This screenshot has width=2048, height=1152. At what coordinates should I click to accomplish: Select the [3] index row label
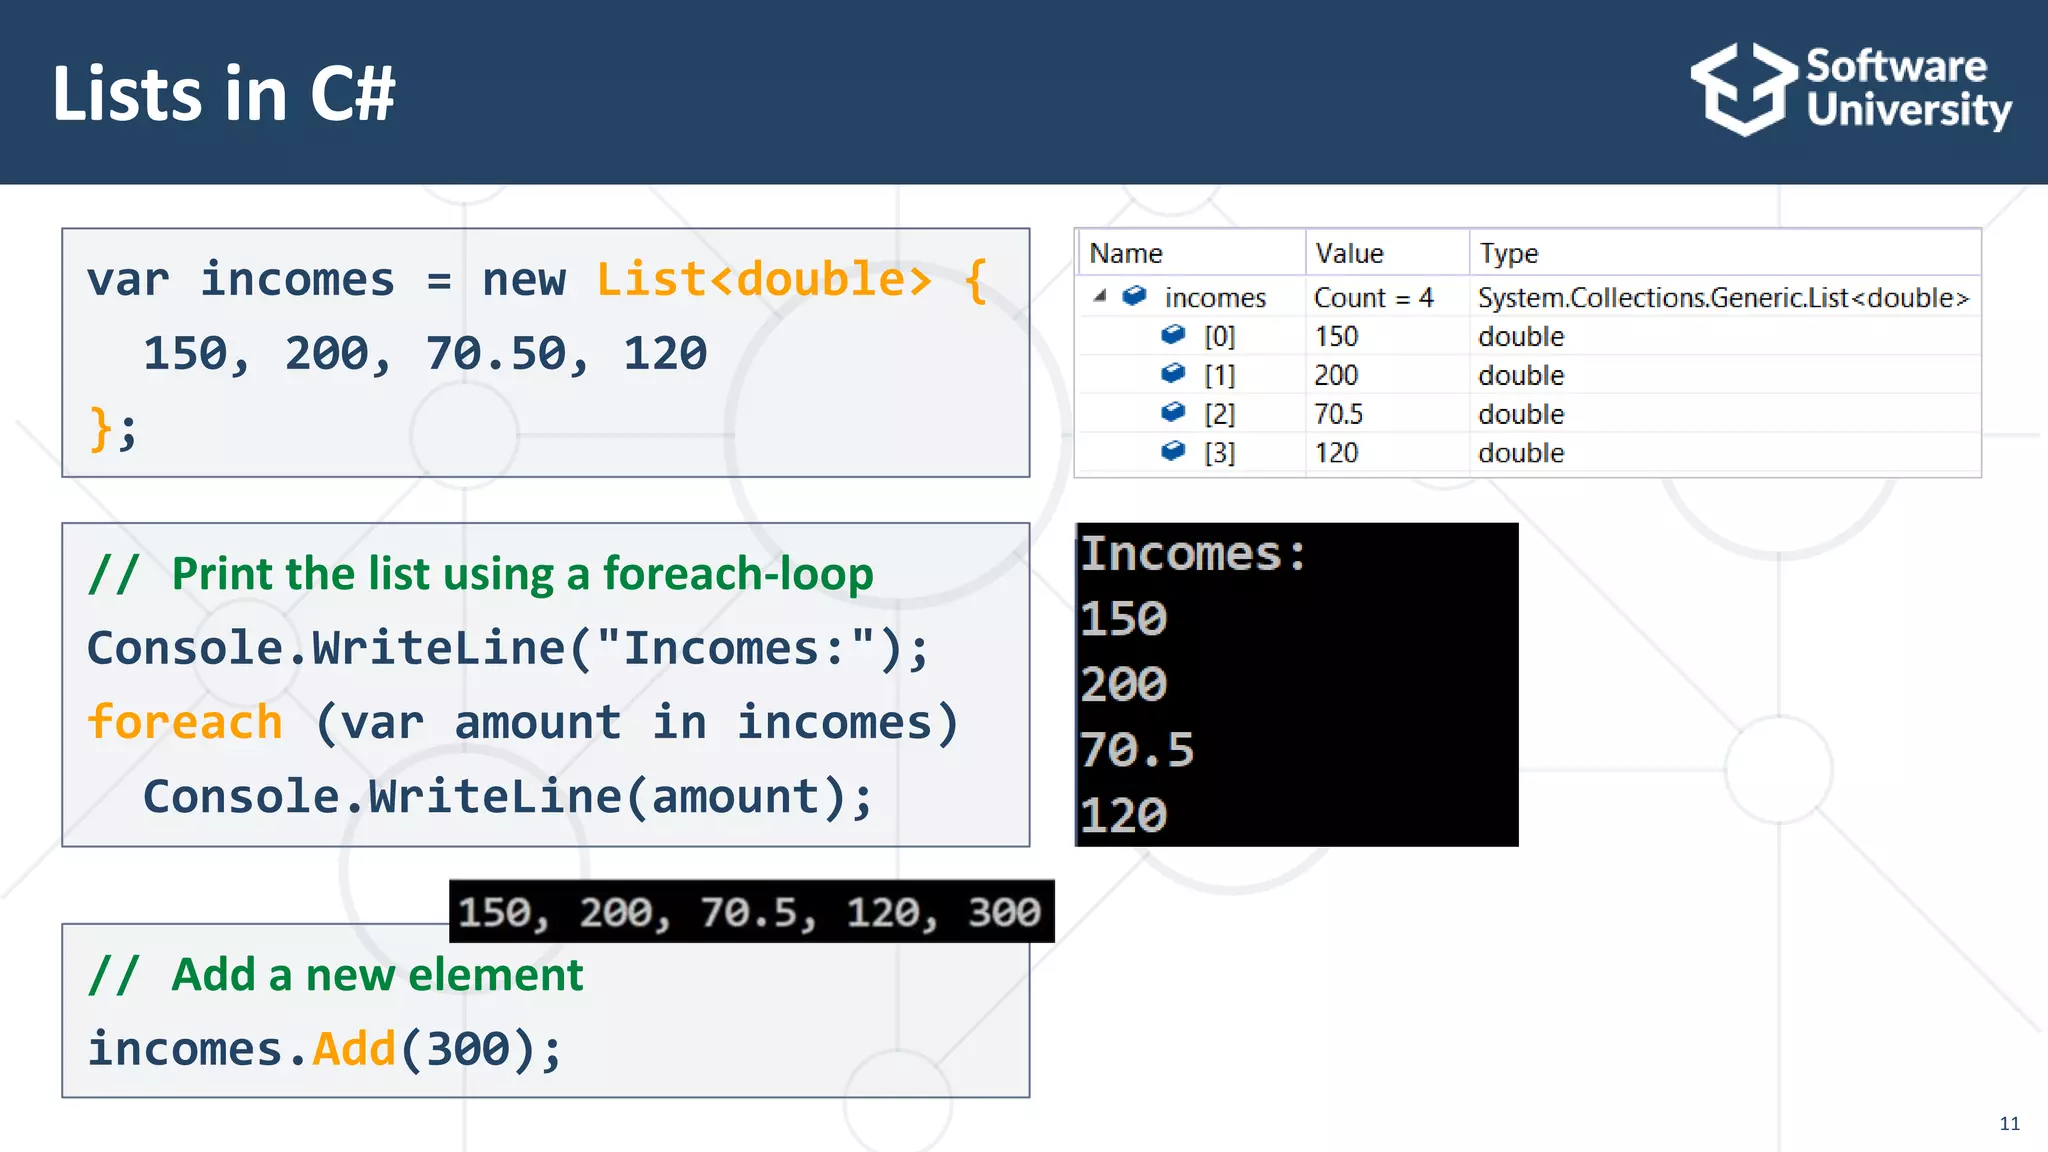coord(1220,453)
